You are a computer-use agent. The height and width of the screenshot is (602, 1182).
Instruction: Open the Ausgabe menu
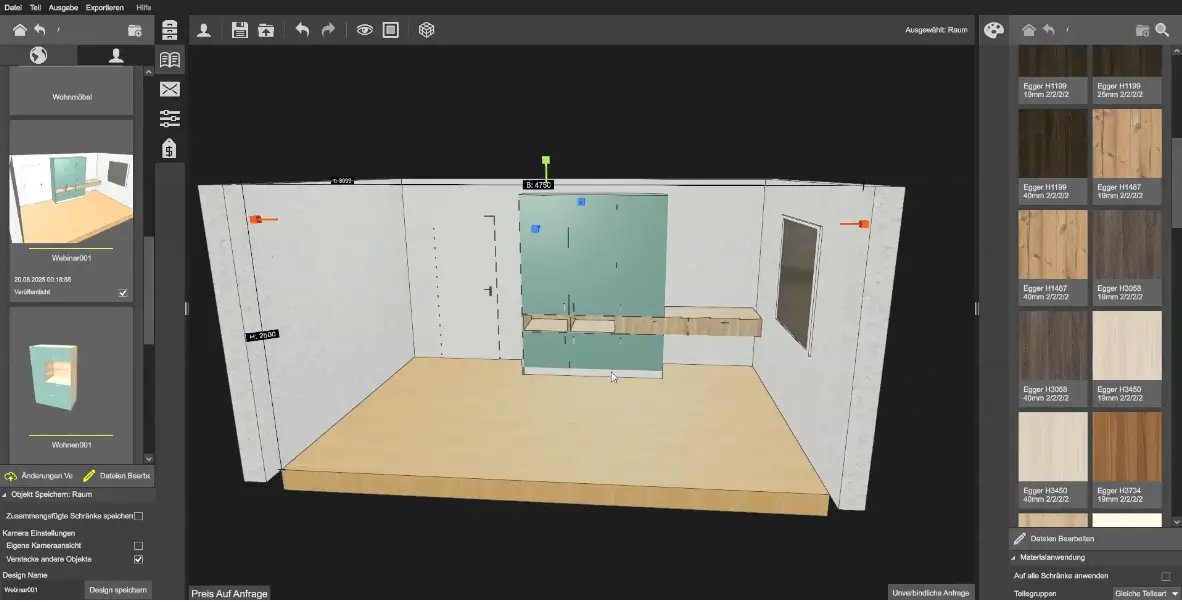pyautogui.click(x=63, y=8)
